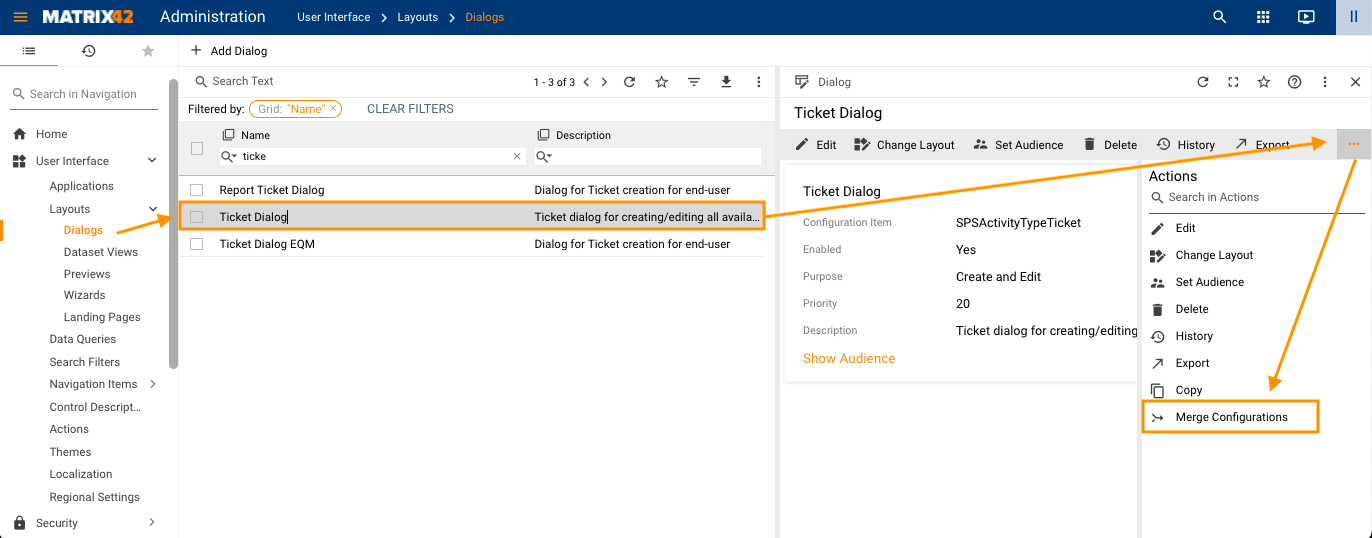This screenshot has width=1372, height=538.
Task: Switch to favorites star navigation tab
Action: tap(148, 51)
